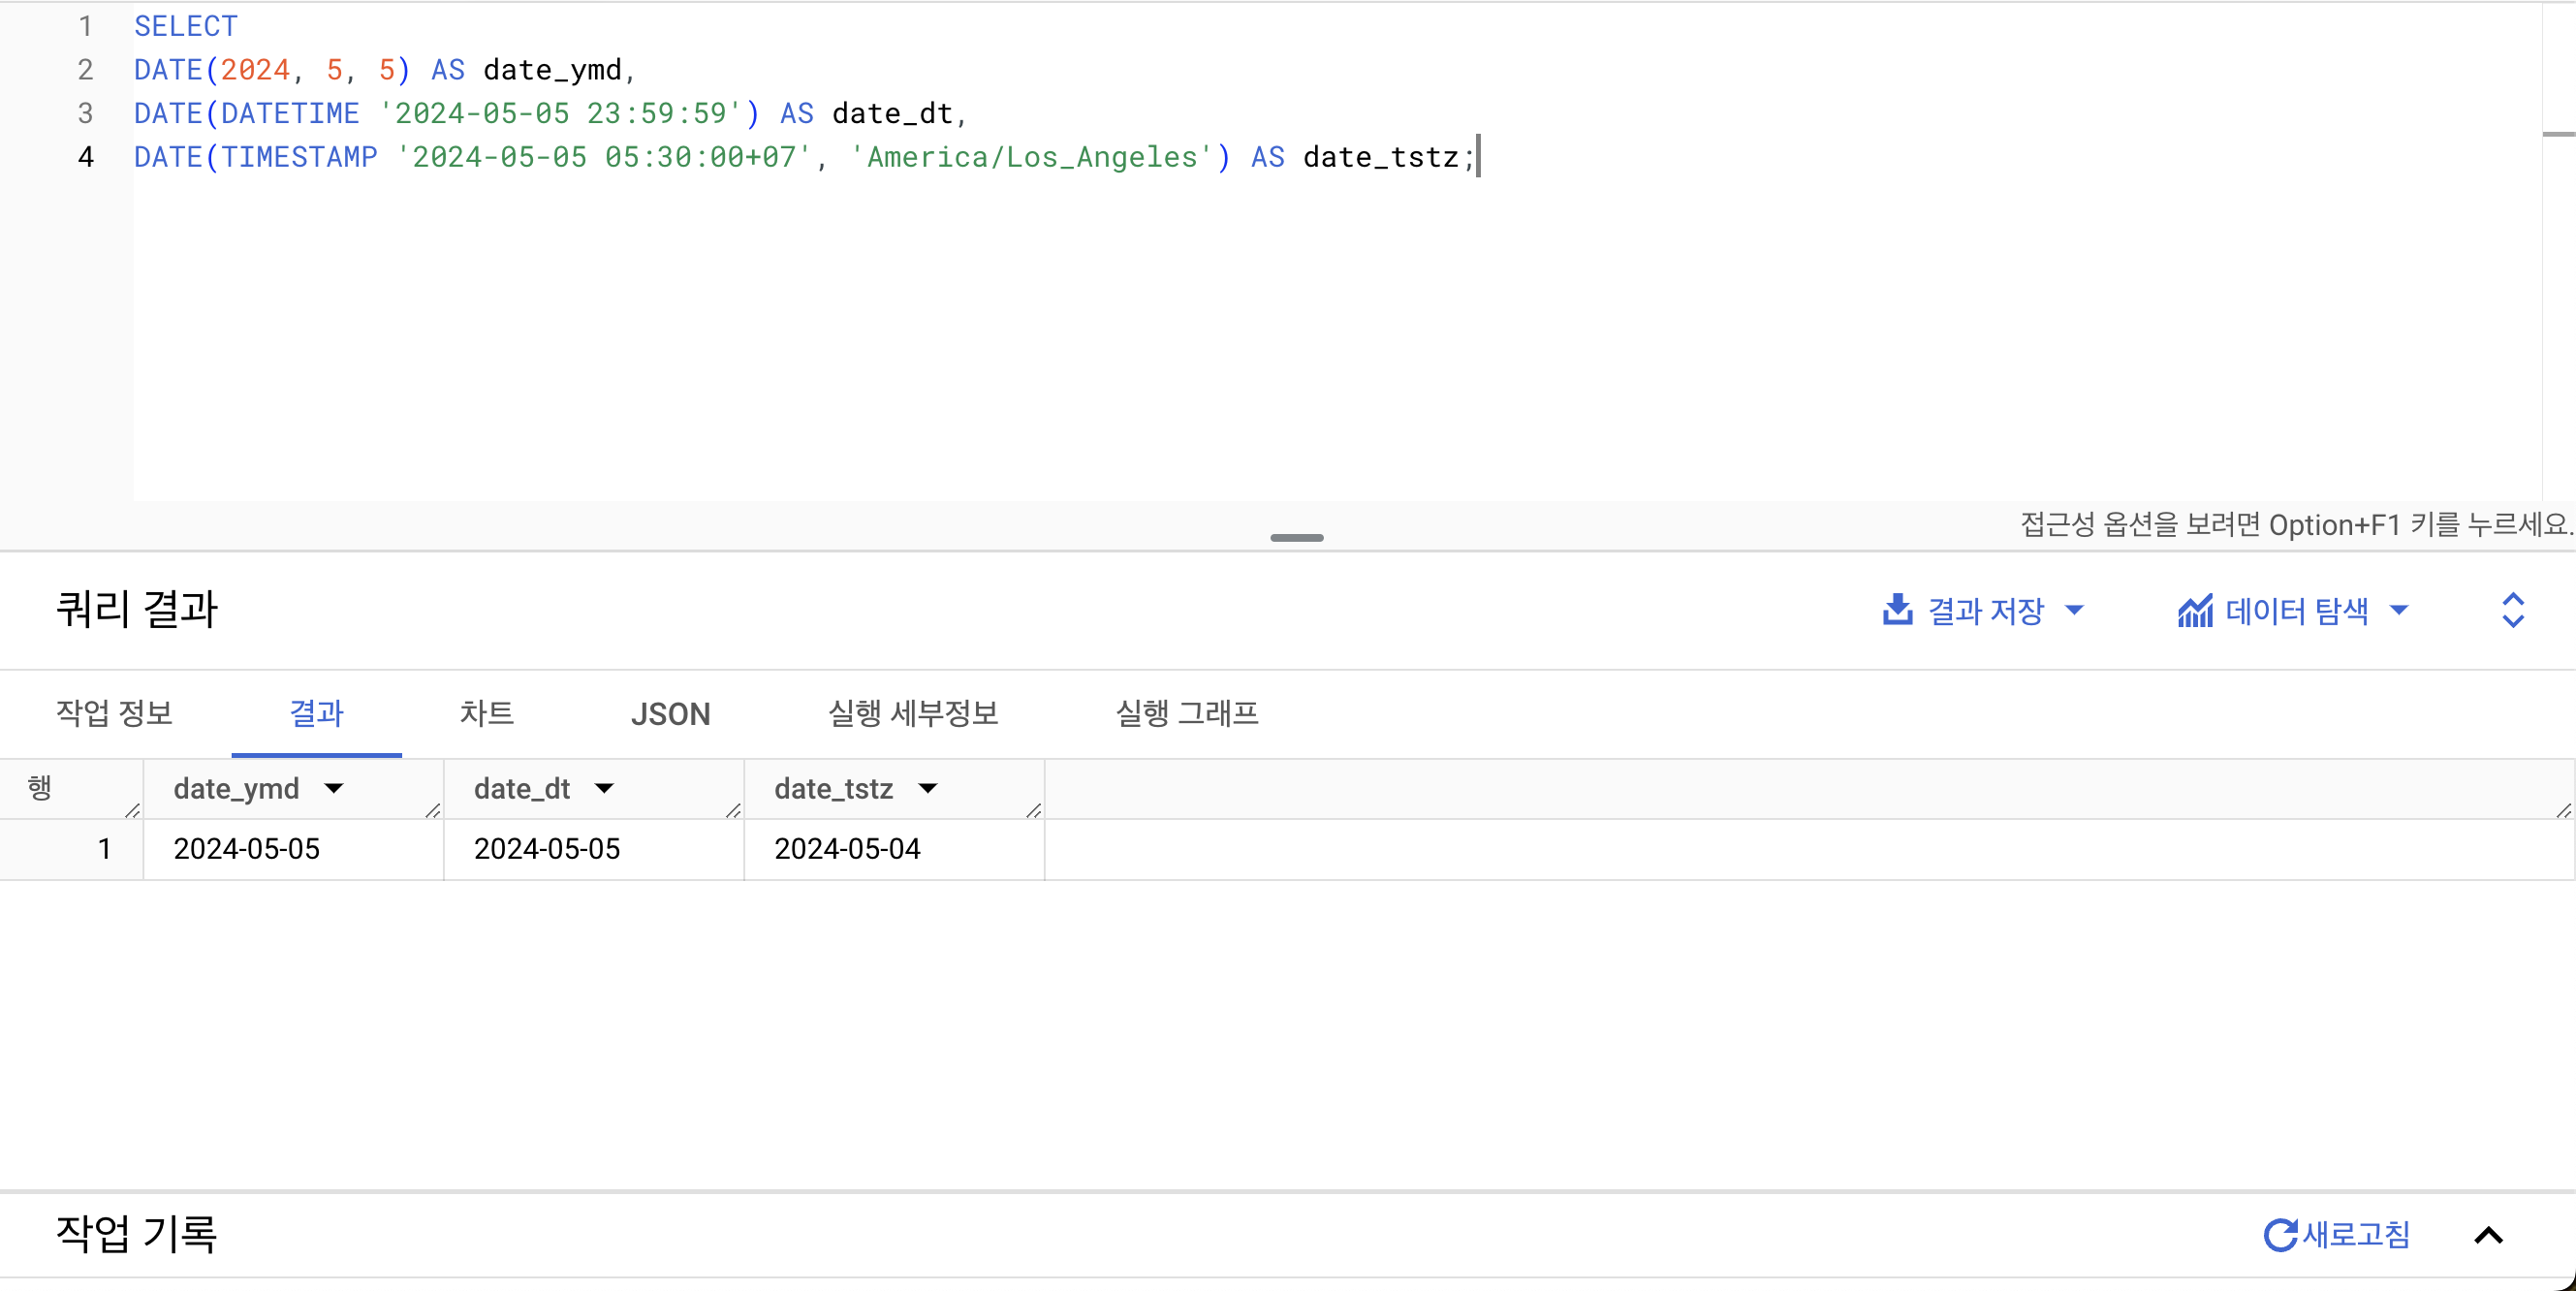Open date_ymd column sort menu arrow

tap(334, 789)
